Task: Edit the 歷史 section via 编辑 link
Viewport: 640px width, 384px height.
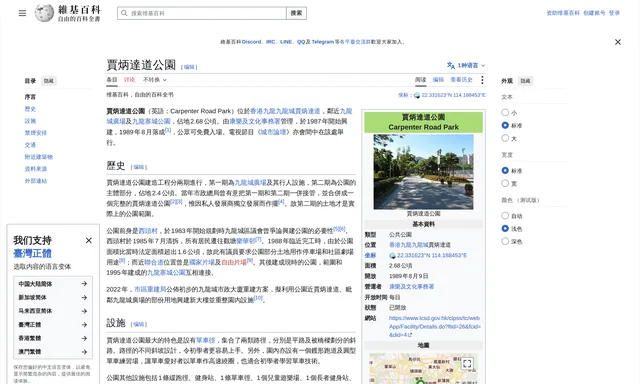Action: (x=139, y=167)
